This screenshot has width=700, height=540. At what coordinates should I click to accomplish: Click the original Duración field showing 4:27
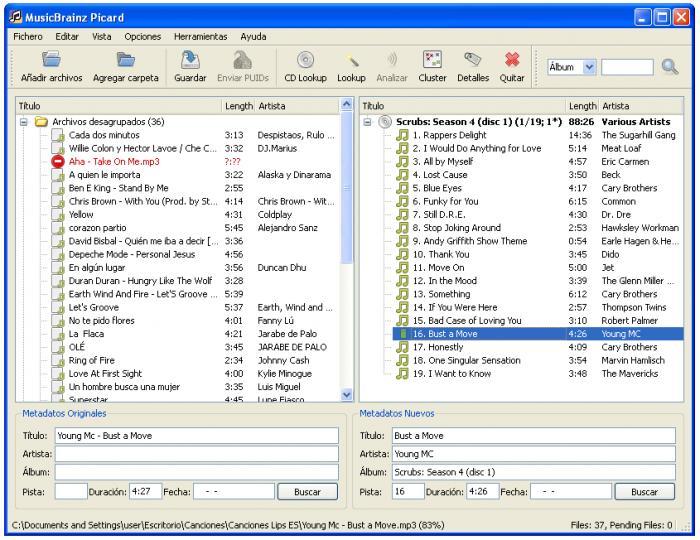[145, 491]
